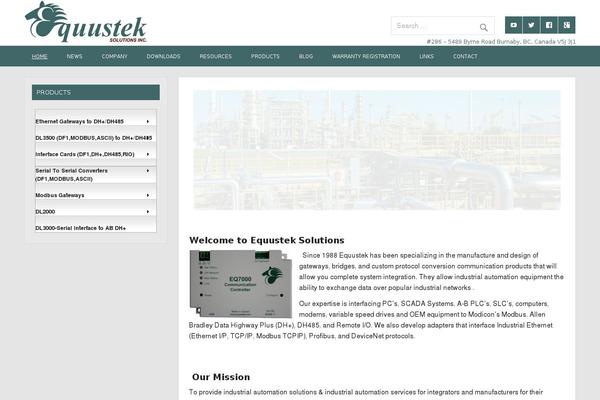Open the YouTube social icon
600x400 pixels.
514,25
